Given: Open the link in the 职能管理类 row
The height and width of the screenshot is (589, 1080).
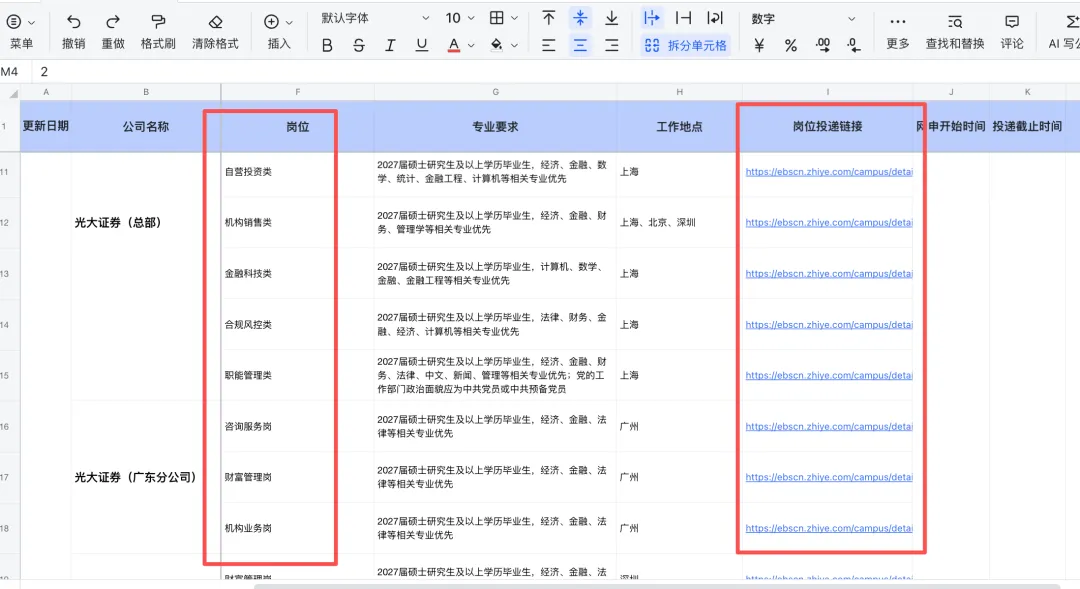Looking at the screenshot, I should pyautogui.click(x=829, y=375).
